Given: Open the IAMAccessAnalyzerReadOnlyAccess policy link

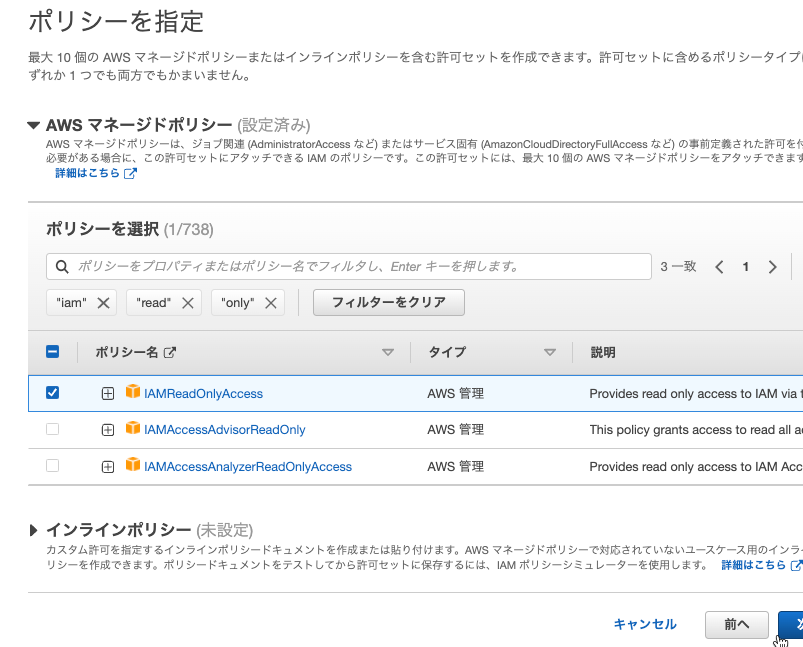Looking at the screenshot, I should coord(248,467).
